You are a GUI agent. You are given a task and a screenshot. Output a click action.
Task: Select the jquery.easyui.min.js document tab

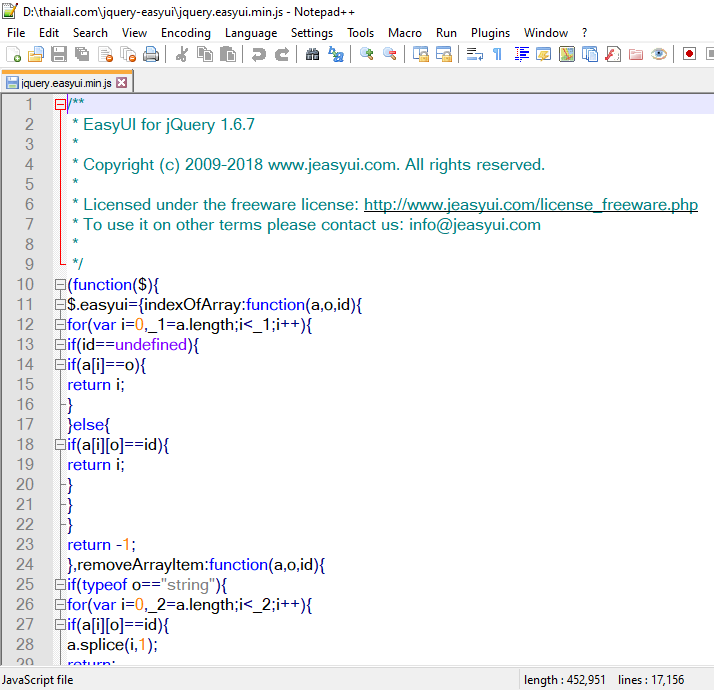pyautogui.click(x=65, y=83)
